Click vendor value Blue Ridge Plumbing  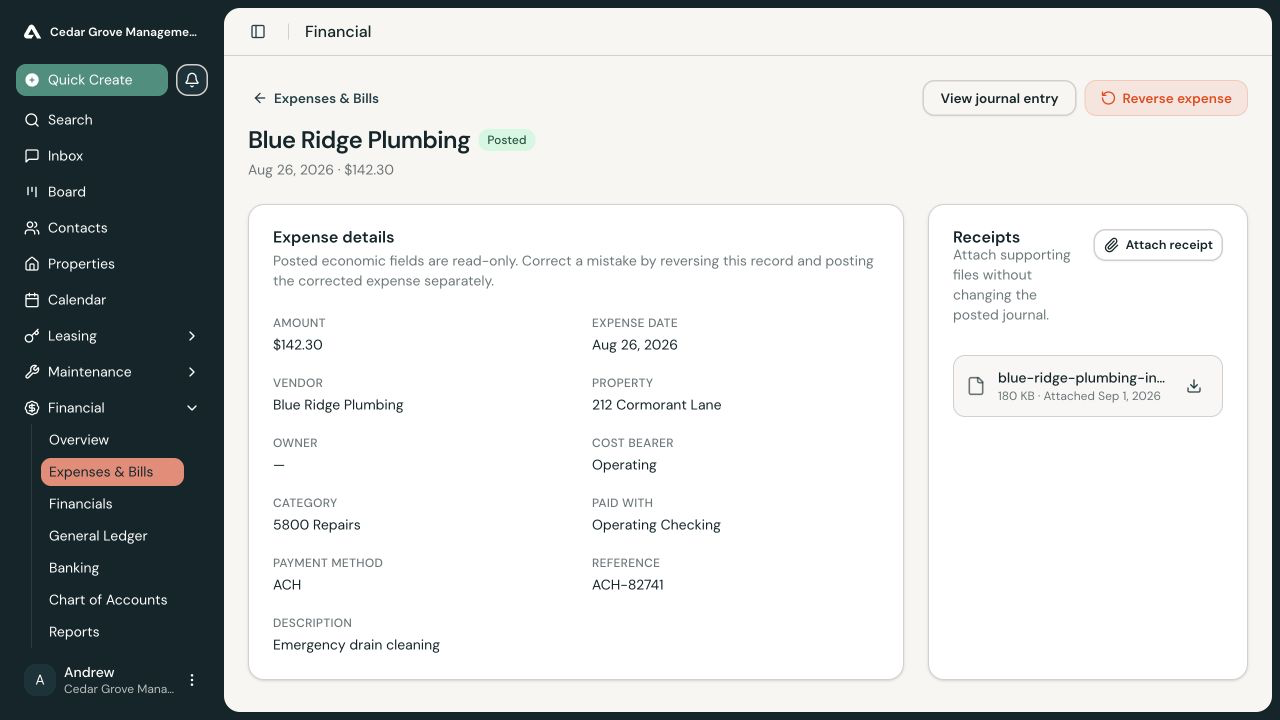338,405
